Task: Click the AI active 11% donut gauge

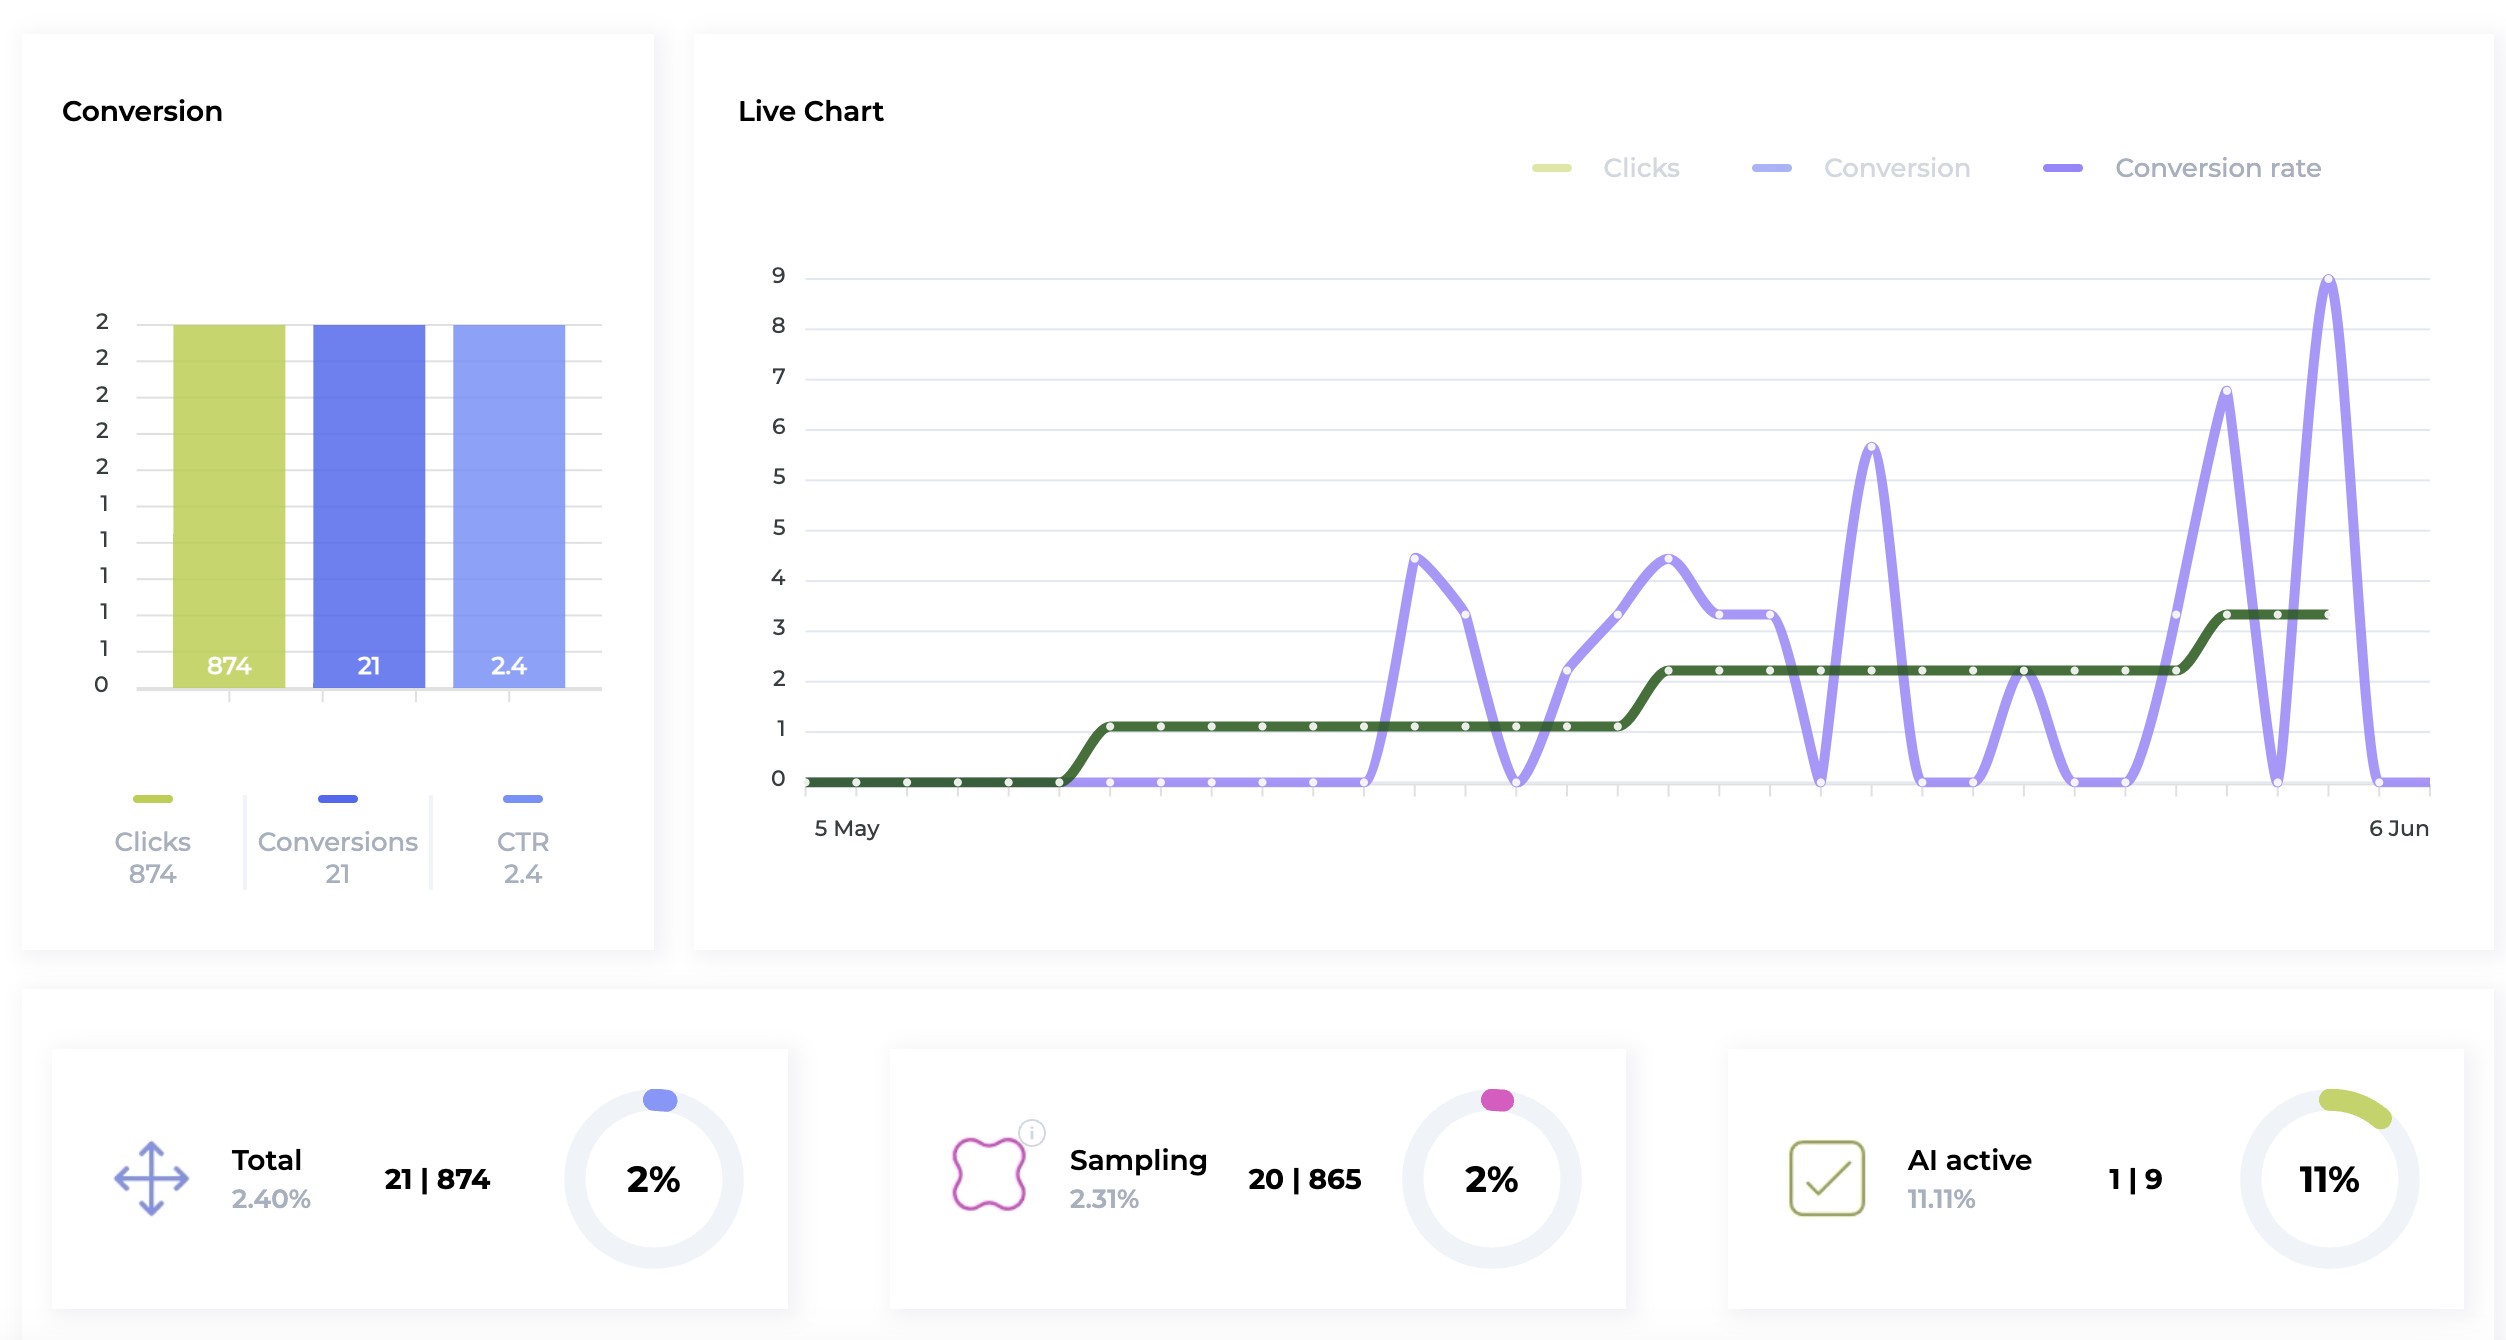Action: coord(2328,1179)
